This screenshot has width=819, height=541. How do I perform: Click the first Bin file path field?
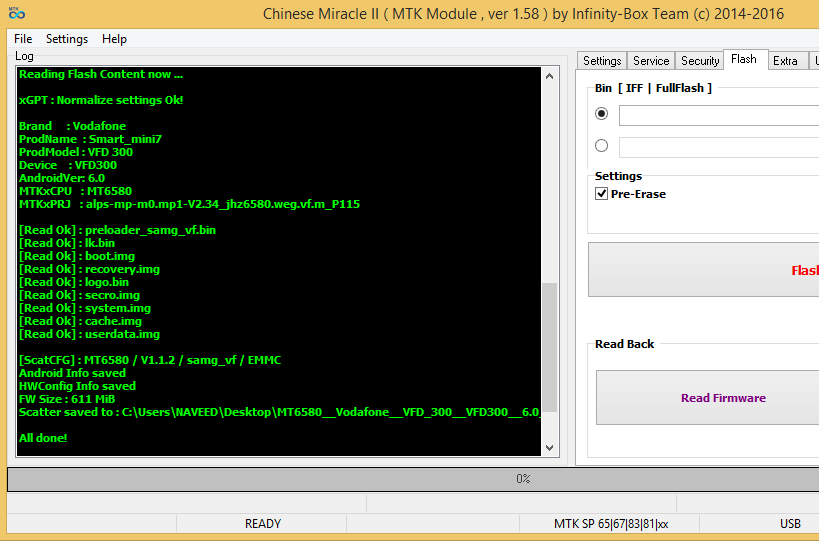tap(718, 115)
